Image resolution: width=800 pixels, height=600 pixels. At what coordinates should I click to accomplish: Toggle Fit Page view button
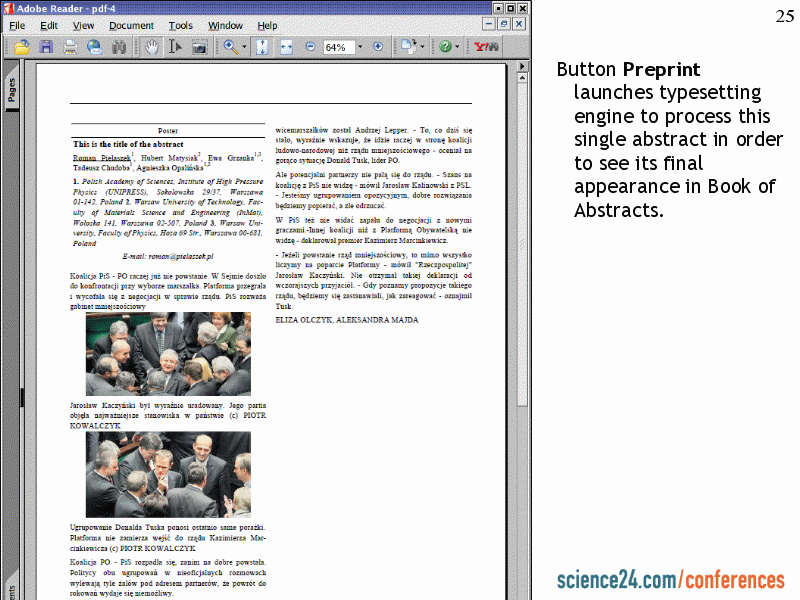tap(262, 47)
